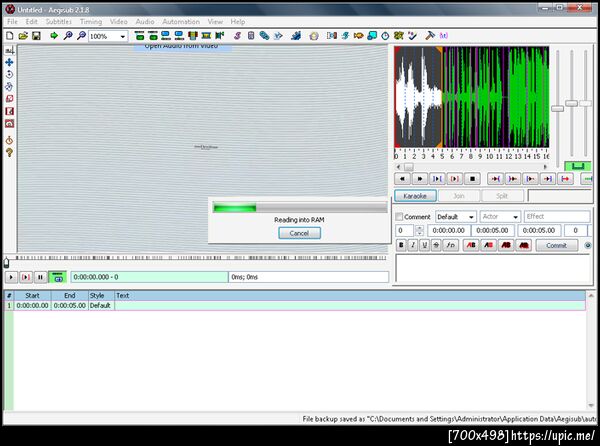The width and height of the screenshot is (600, 446).
Task: Open the Video menu
Action: click(119, 22)
